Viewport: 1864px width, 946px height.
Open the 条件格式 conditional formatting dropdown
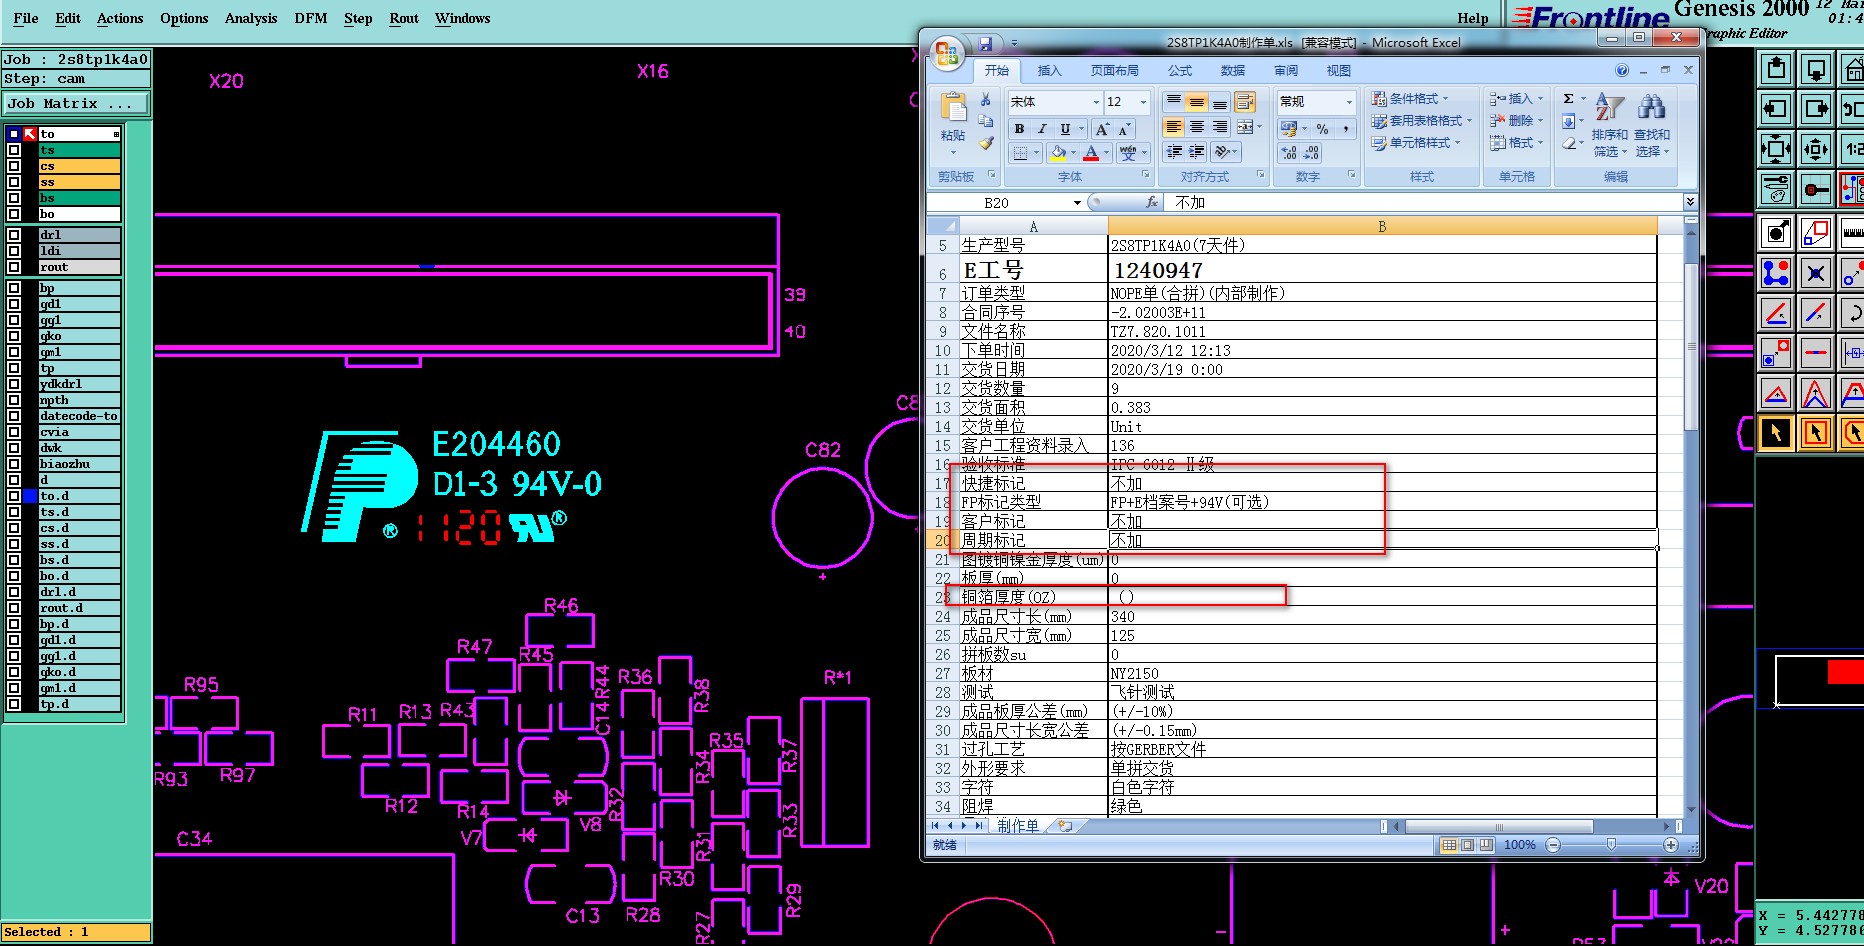(x=1410, y=98)
